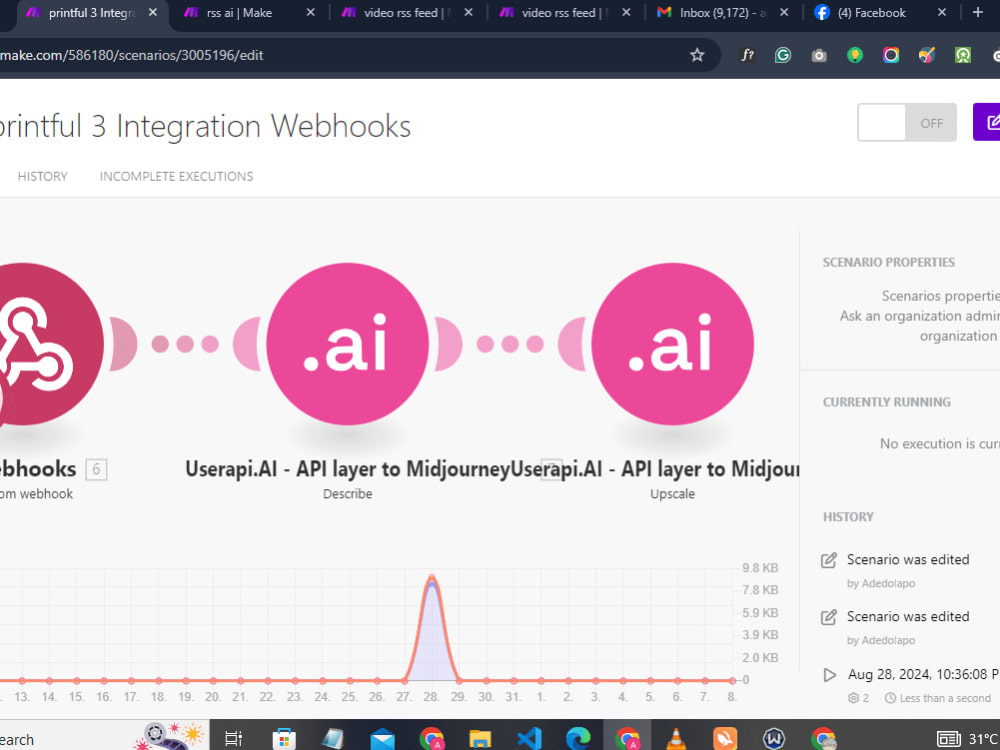Viewport: 1000px width, 750px height.
Task: Click the second 'Scenario was edited' history entry
Action: tap(908, 617)
